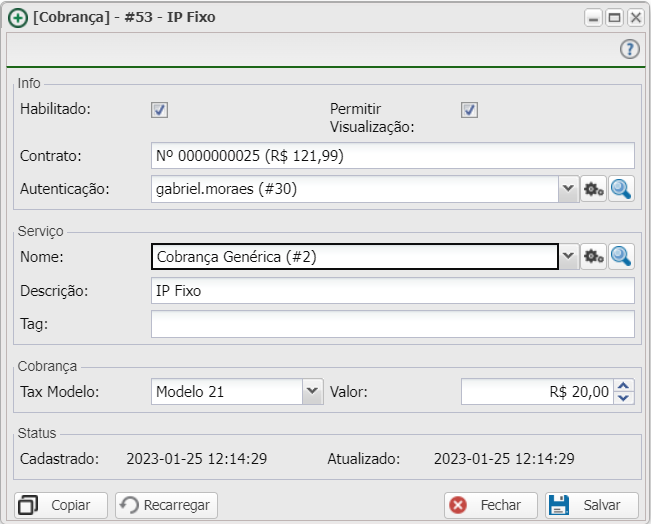Open the service Nome dropdown arrow
651x524 pixels.
point(568,257)
